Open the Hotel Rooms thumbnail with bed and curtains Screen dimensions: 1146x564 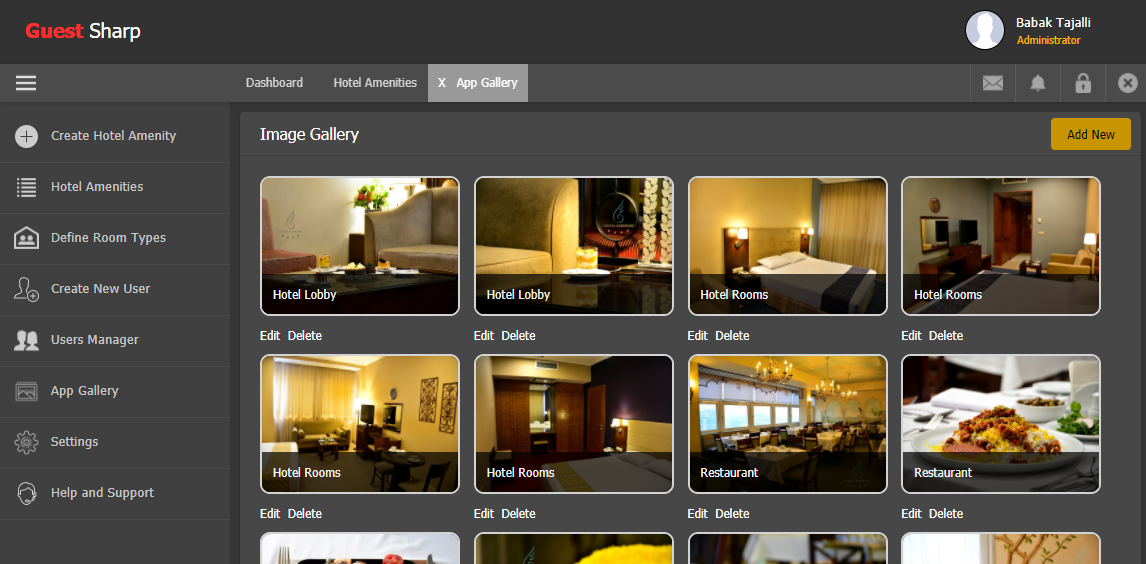click(x=787, y=245)
